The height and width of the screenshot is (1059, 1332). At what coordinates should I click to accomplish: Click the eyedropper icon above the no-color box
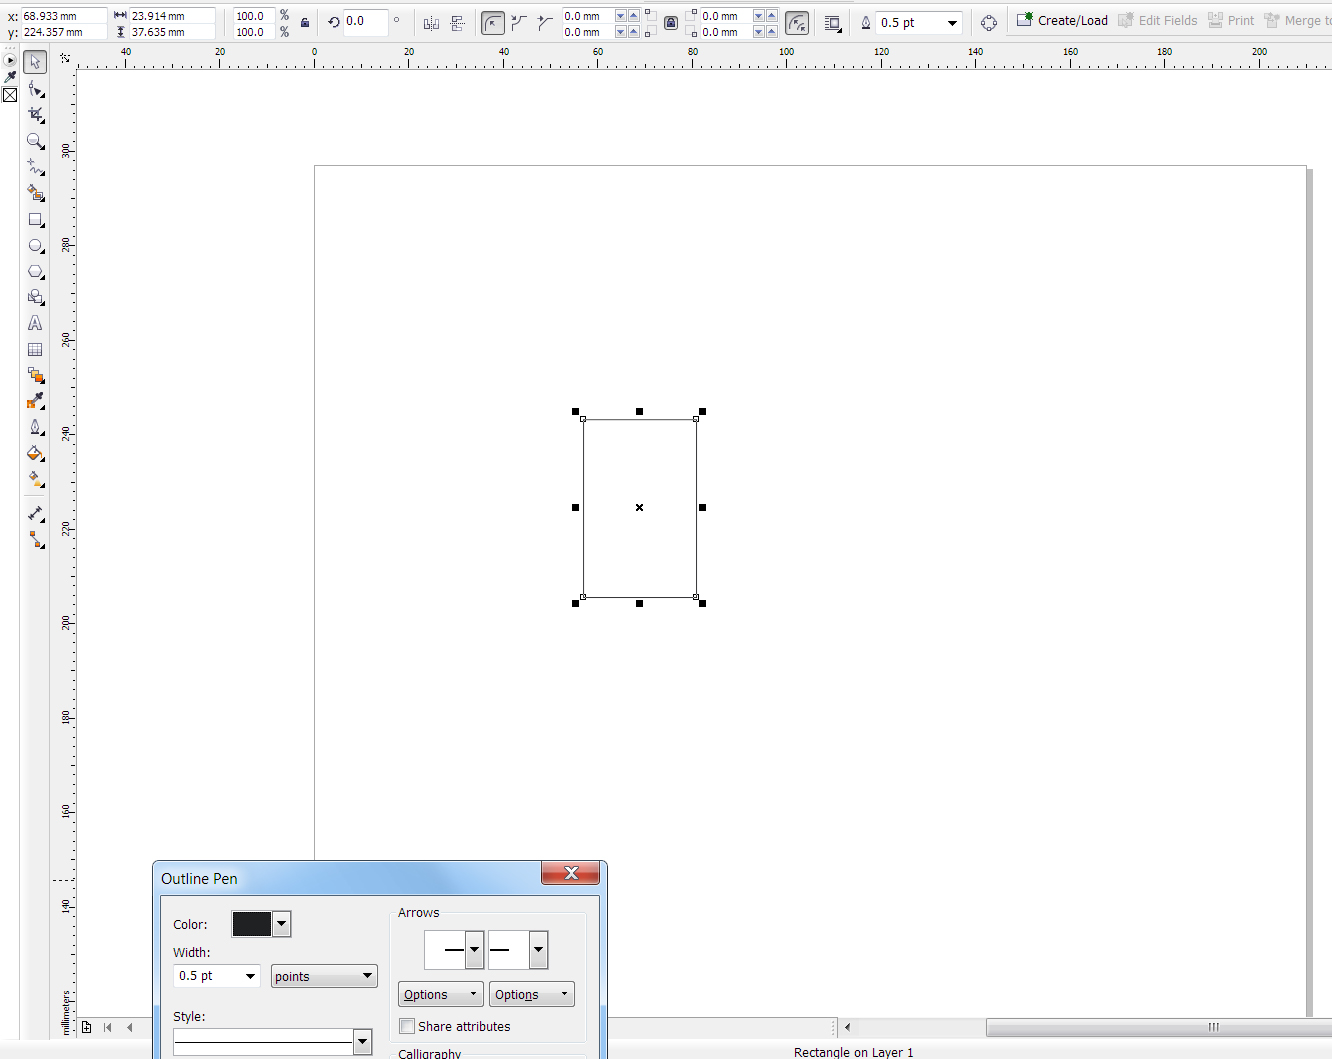10,77
